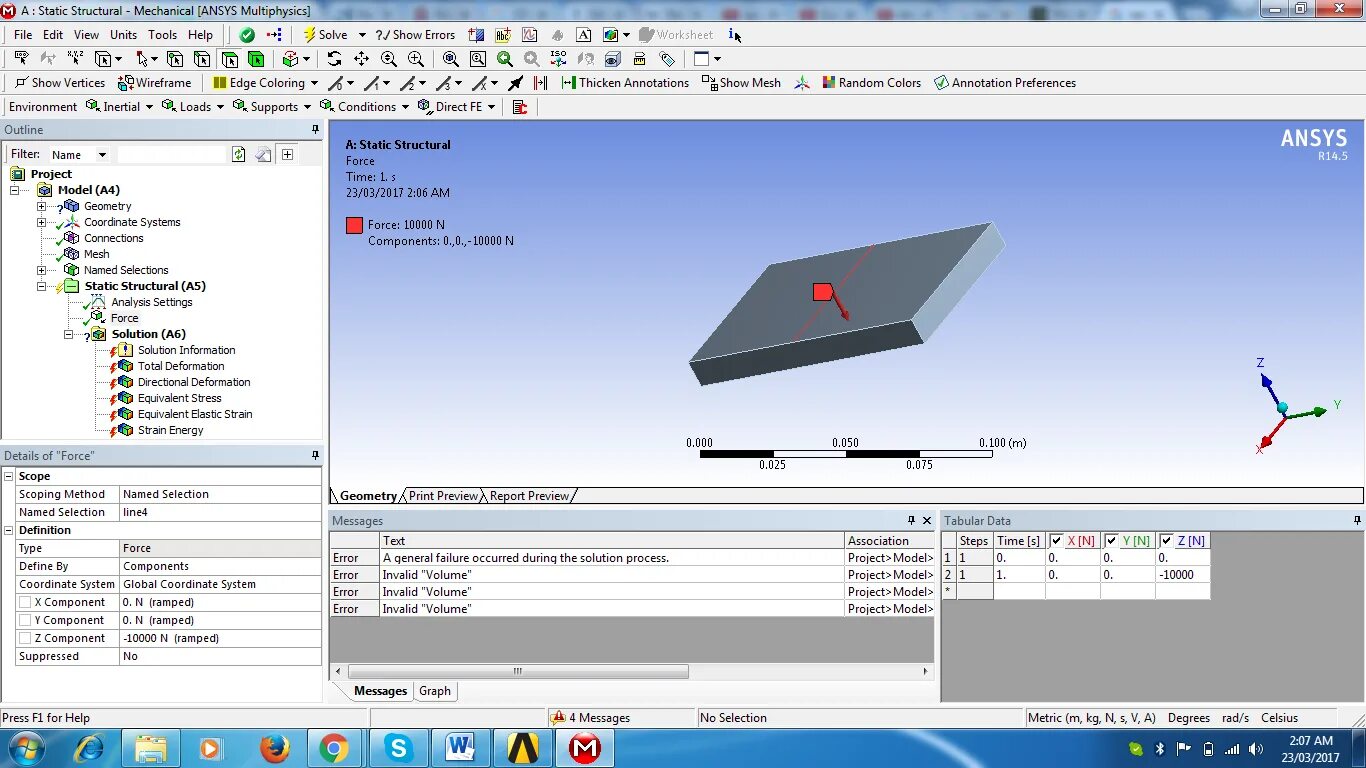The width and height of the screenshot is (1366, 768).
Task: Click the Solve lightning-bolt button
Action: click(x=325, y=35)
